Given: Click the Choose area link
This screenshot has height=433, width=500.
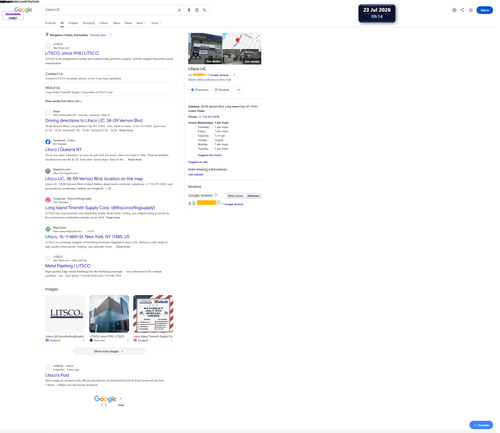Looking at the screenshot, I should 98,35.
